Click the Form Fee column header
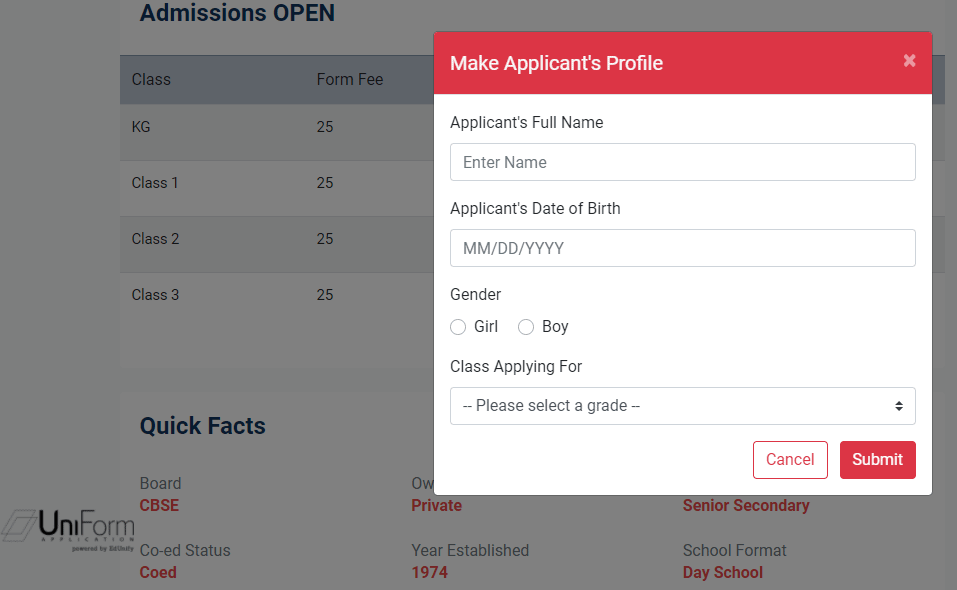This screenshot has width=957, height=590. point(350,79)
